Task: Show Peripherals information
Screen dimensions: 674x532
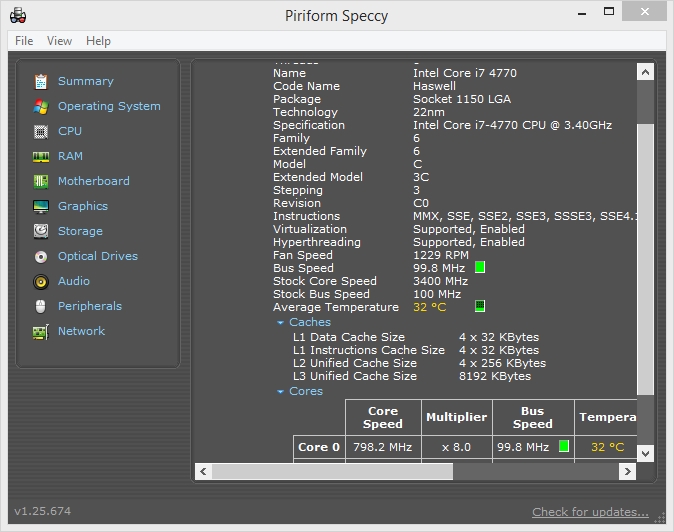Action: (x=90, y=306)
